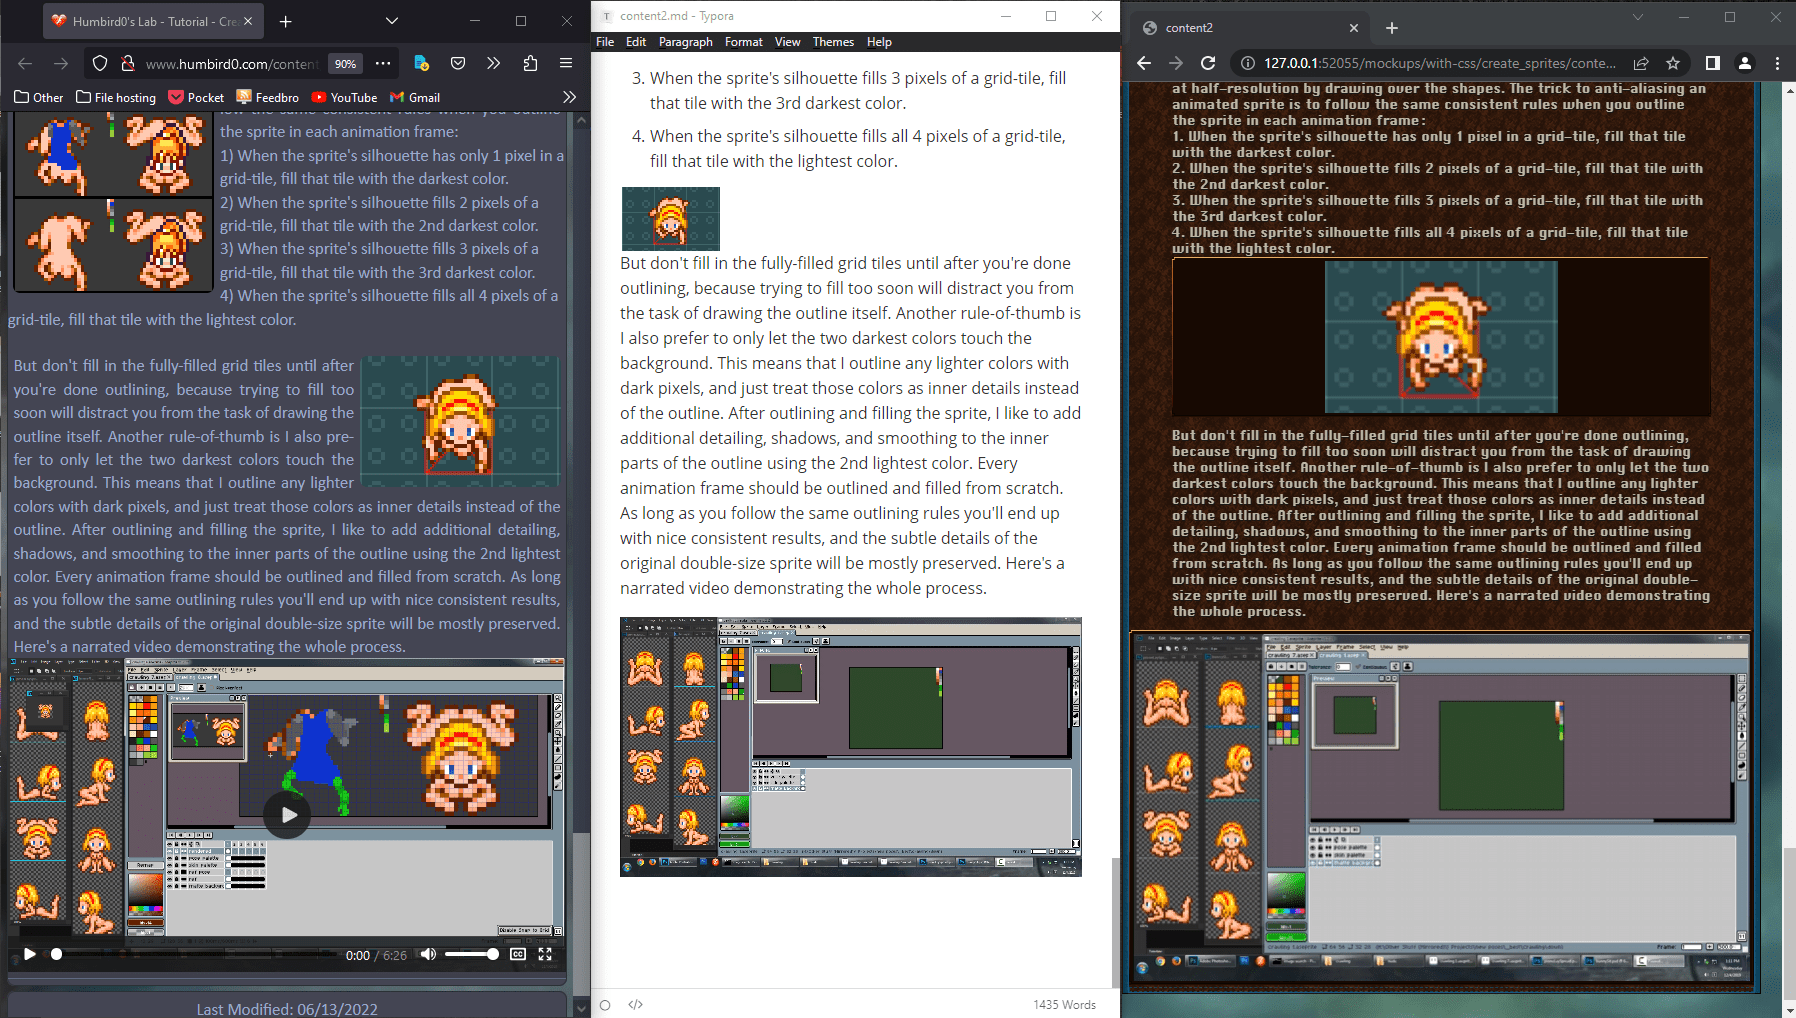Open the Themes menu in Typora

[x=832, y=42]
